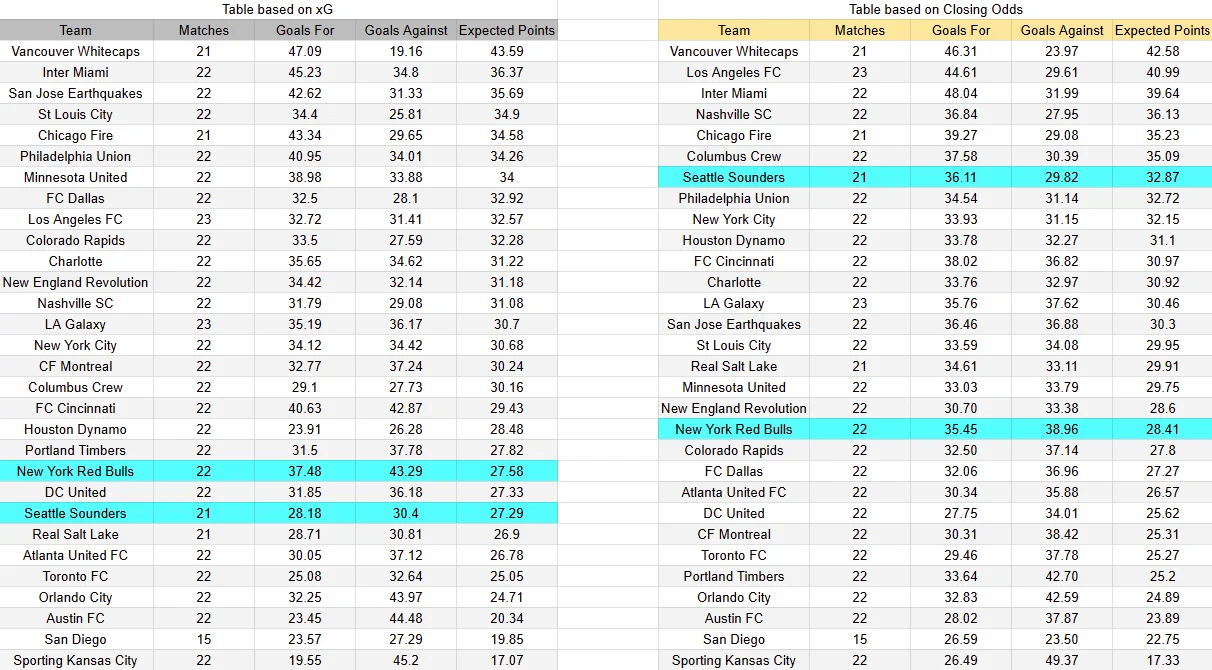Click Portland Timbers in the xG table

(x=76, y=450)
